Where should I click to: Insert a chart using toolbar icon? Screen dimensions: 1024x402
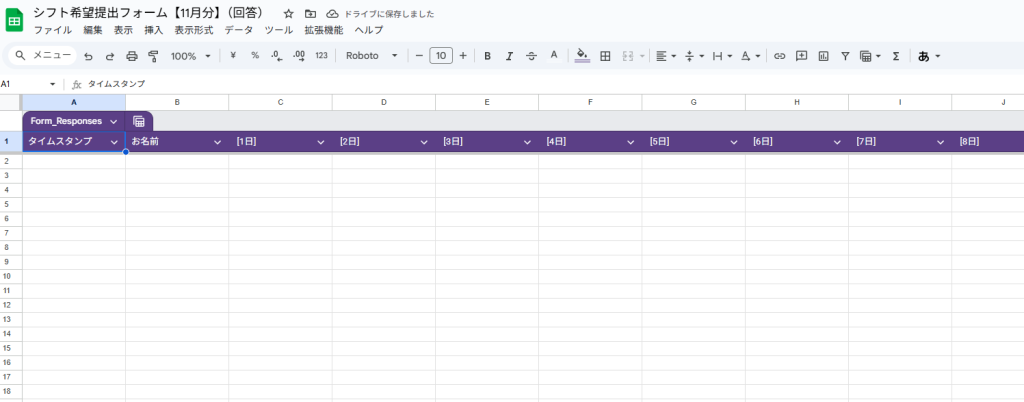(823, 56)
